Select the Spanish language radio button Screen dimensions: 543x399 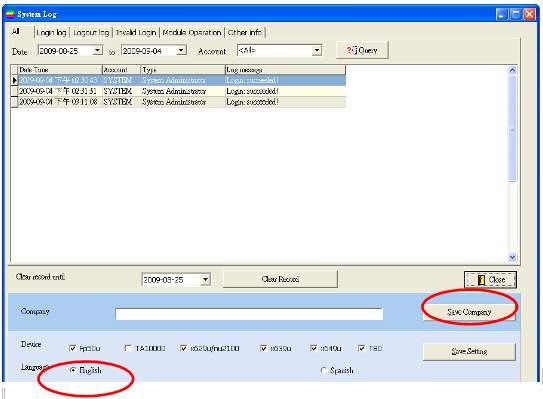324,371
